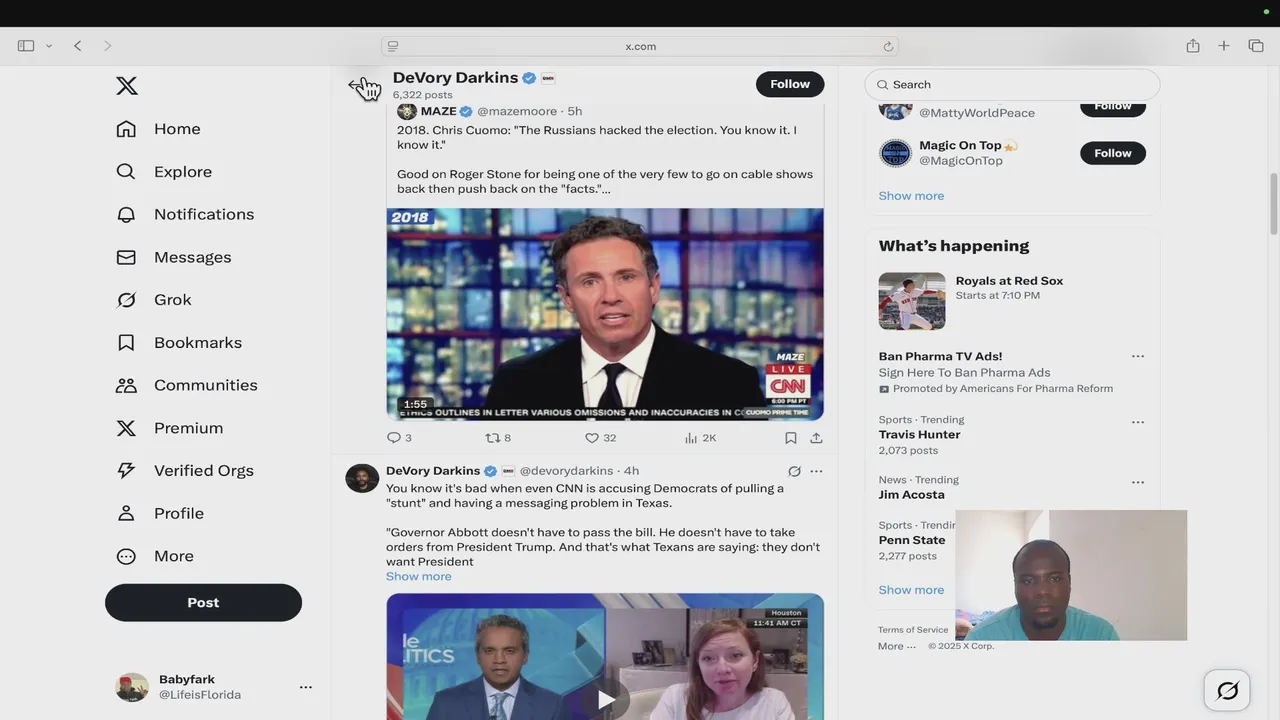The width and height of the screenshot is (1280, 720).
Task: Expand post with Show more link
Action: (x=418, y=576)
